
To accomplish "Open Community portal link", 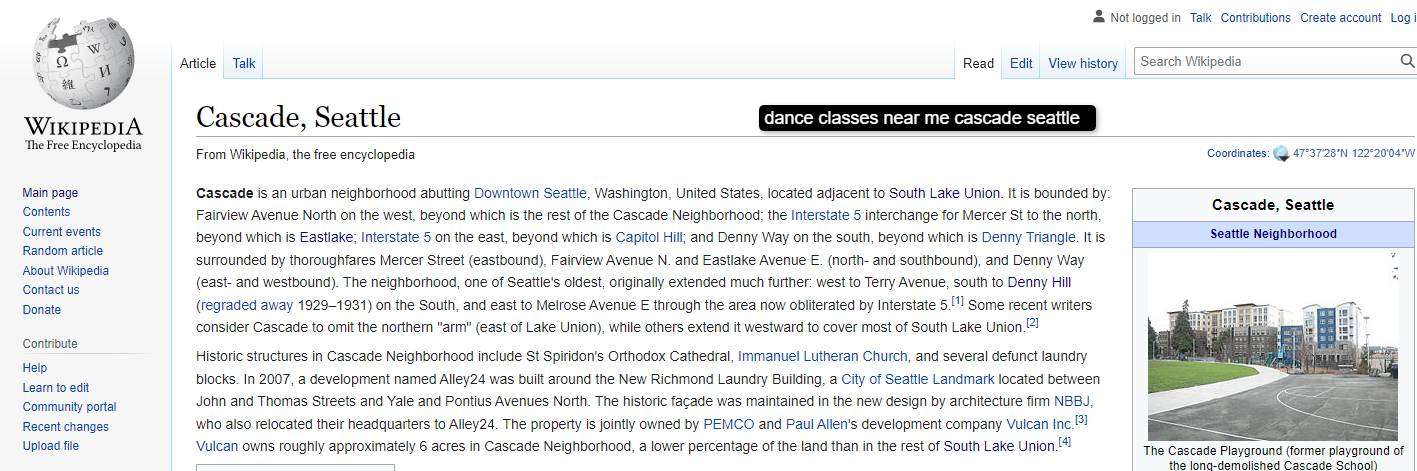I will tap(69, 407).
